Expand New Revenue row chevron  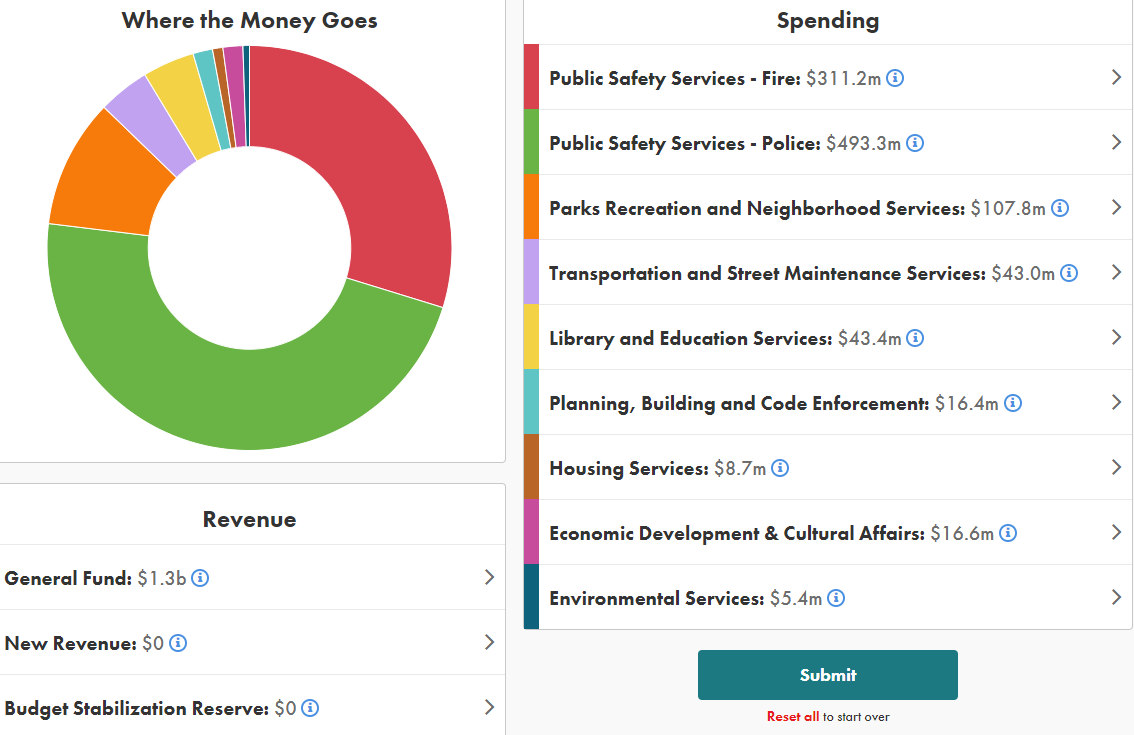pyautogui.click(x=489, y=642)
